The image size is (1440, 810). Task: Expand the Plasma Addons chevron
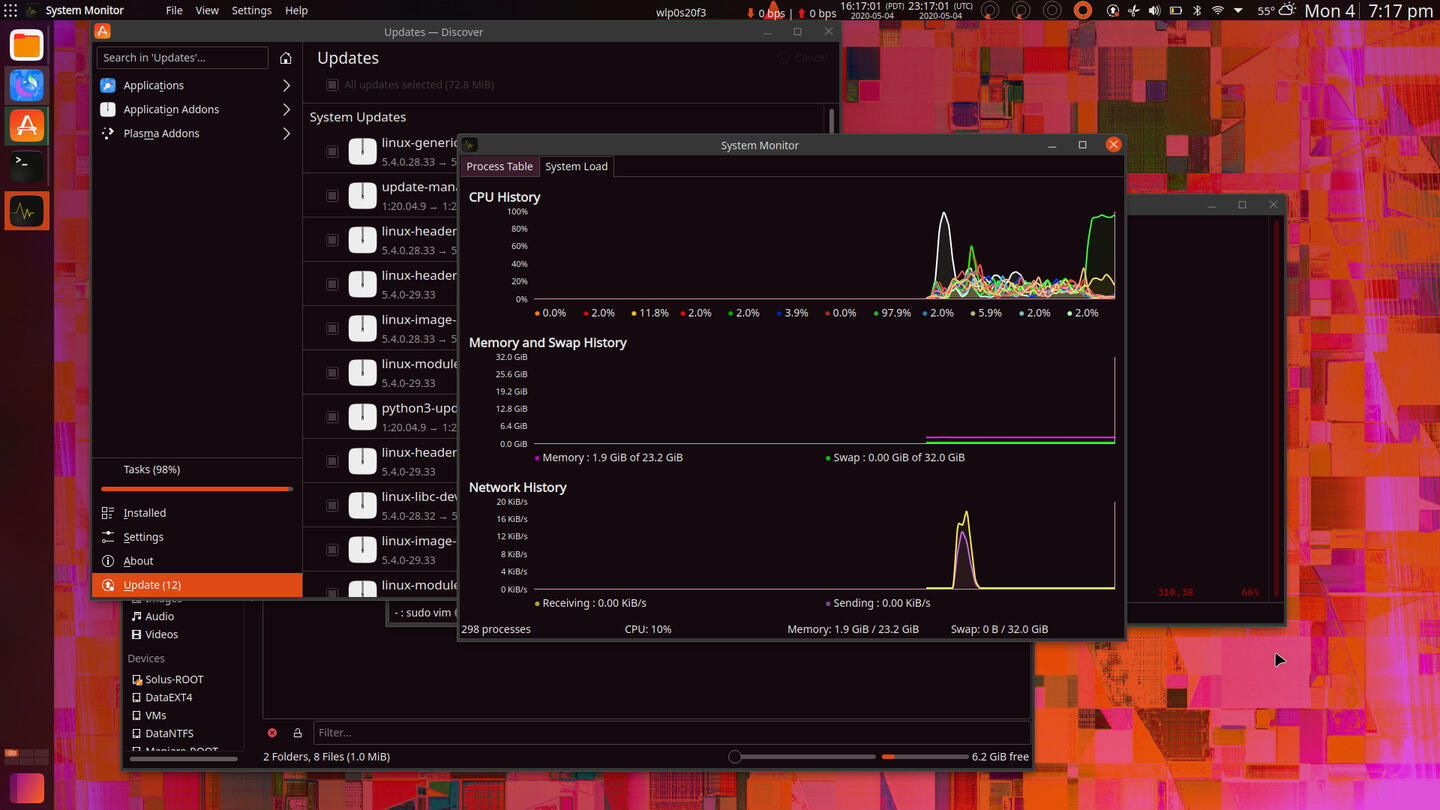286,133
